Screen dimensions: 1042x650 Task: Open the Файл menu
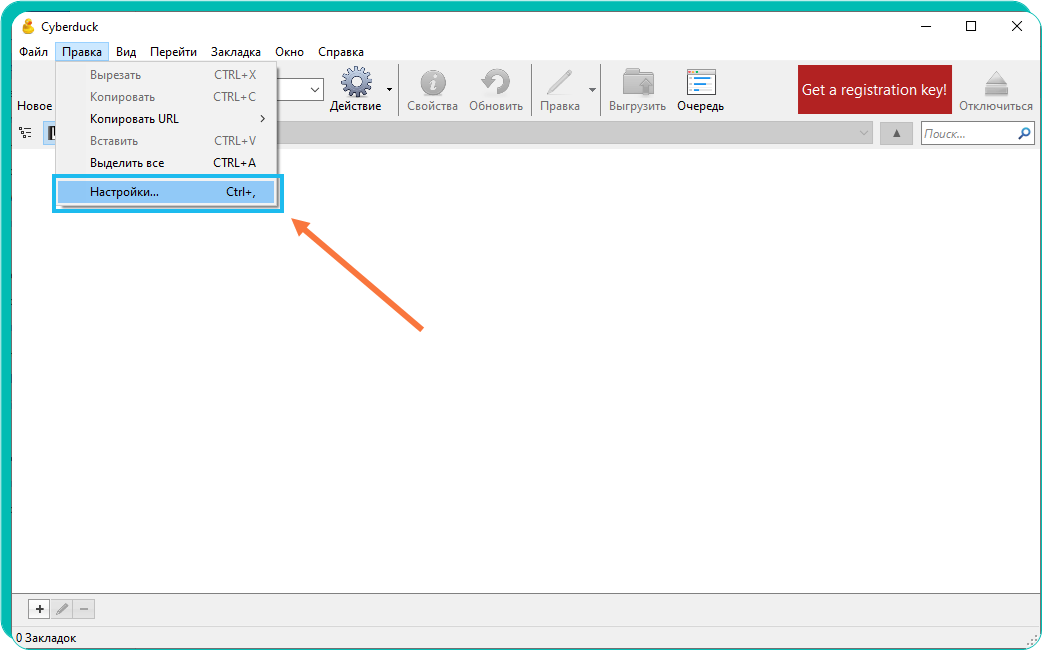click(33, 52)
